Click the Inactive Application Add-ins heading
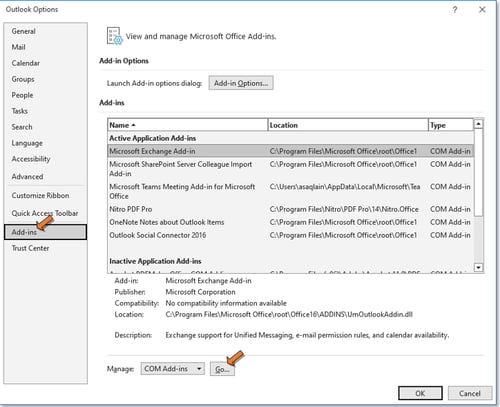Screen dimensions: 500x407 155,261
